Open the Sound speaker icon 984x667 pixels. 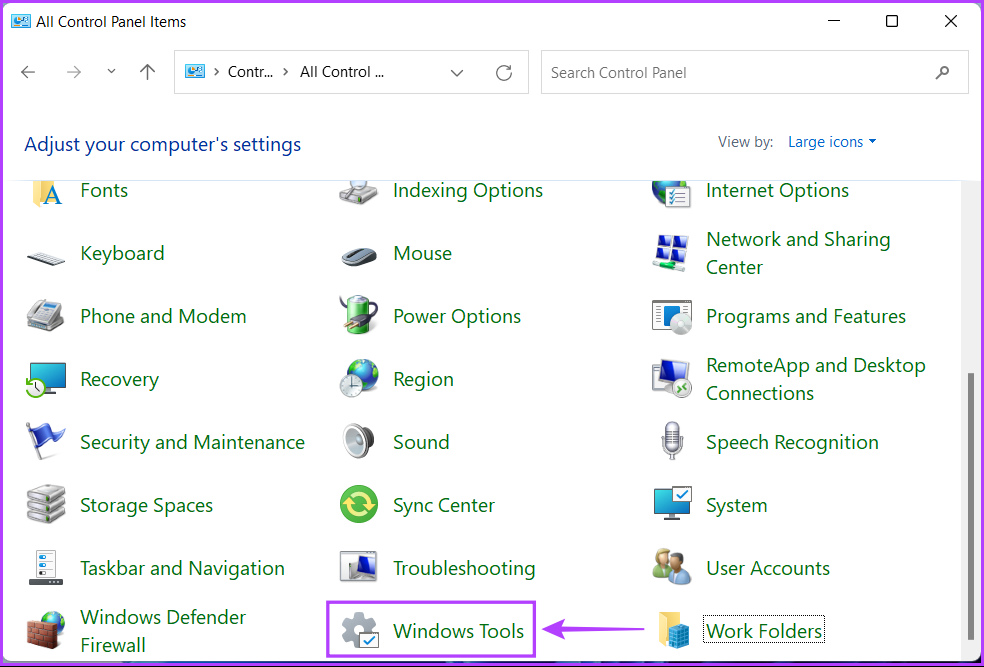pos(358,442)
